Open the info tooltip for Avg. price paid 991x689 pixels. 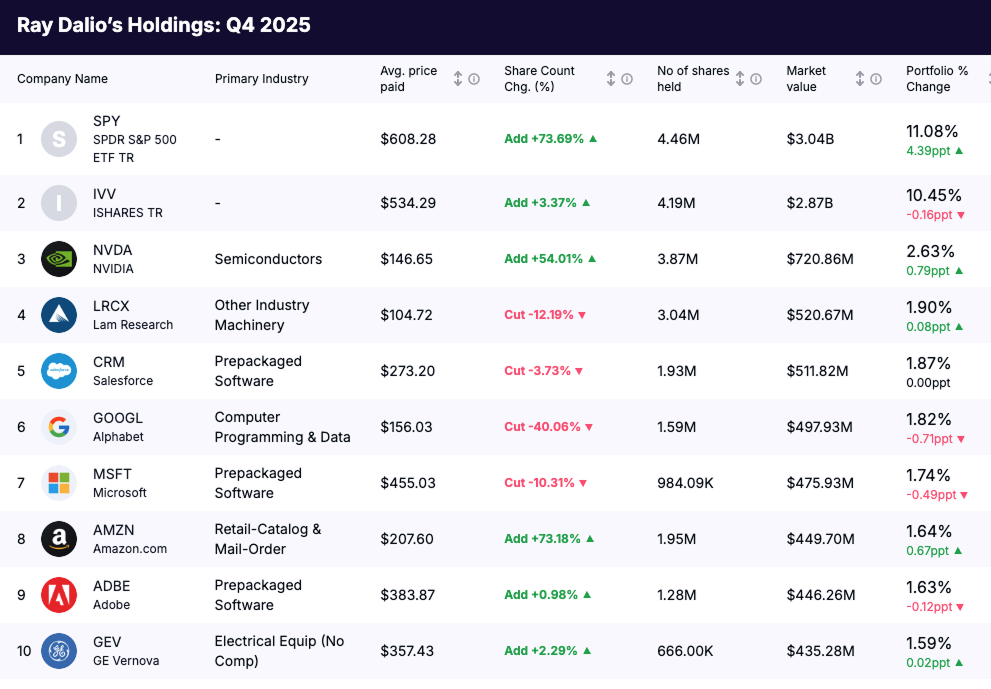474,78
